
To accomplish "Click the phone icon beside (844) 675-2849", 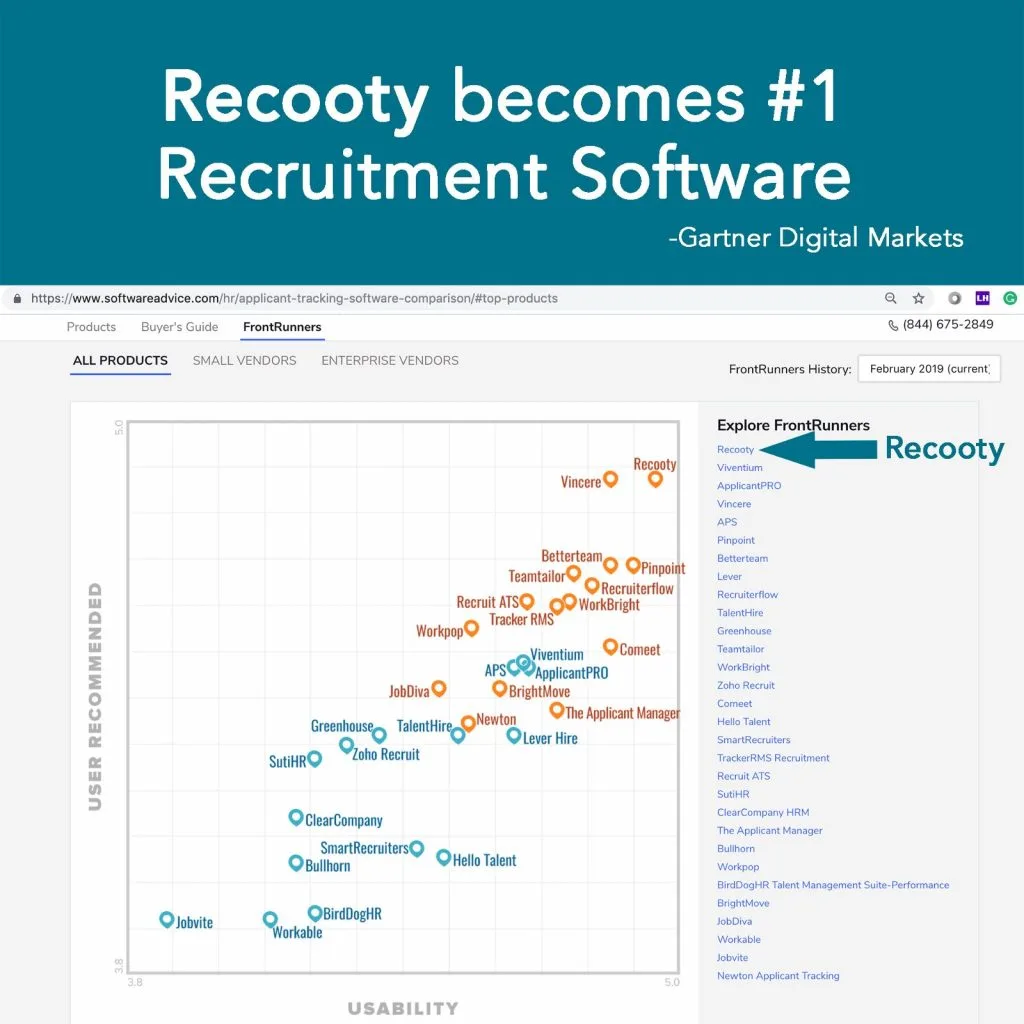I will tap(893, 325).
